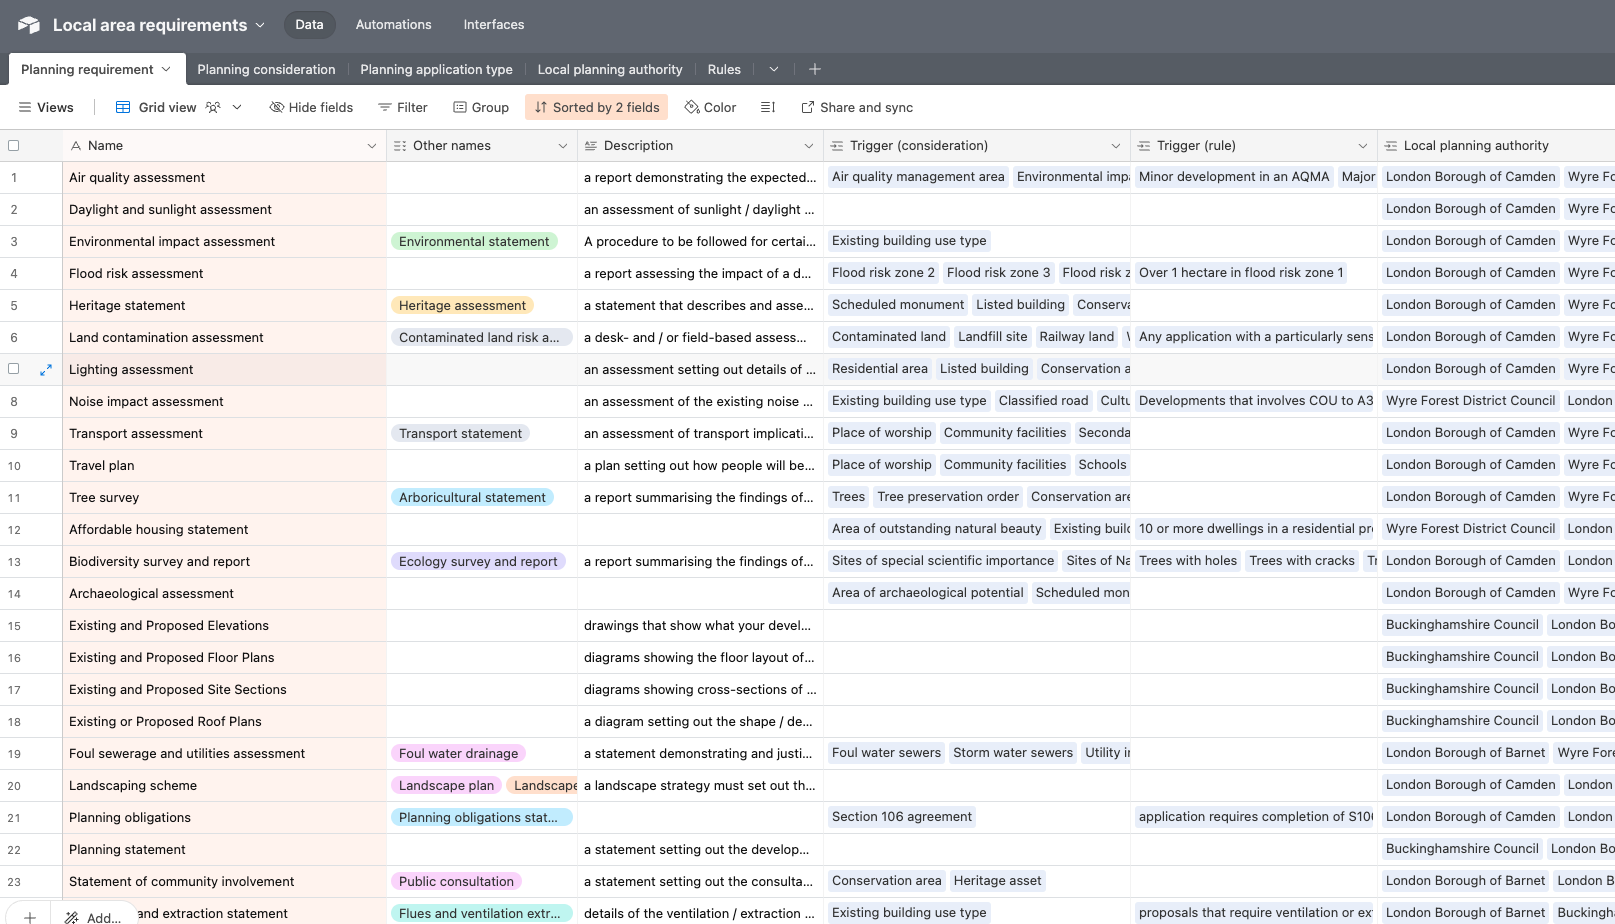
Task: Click the sort arrows icon
Action: [x=541, y=107]
